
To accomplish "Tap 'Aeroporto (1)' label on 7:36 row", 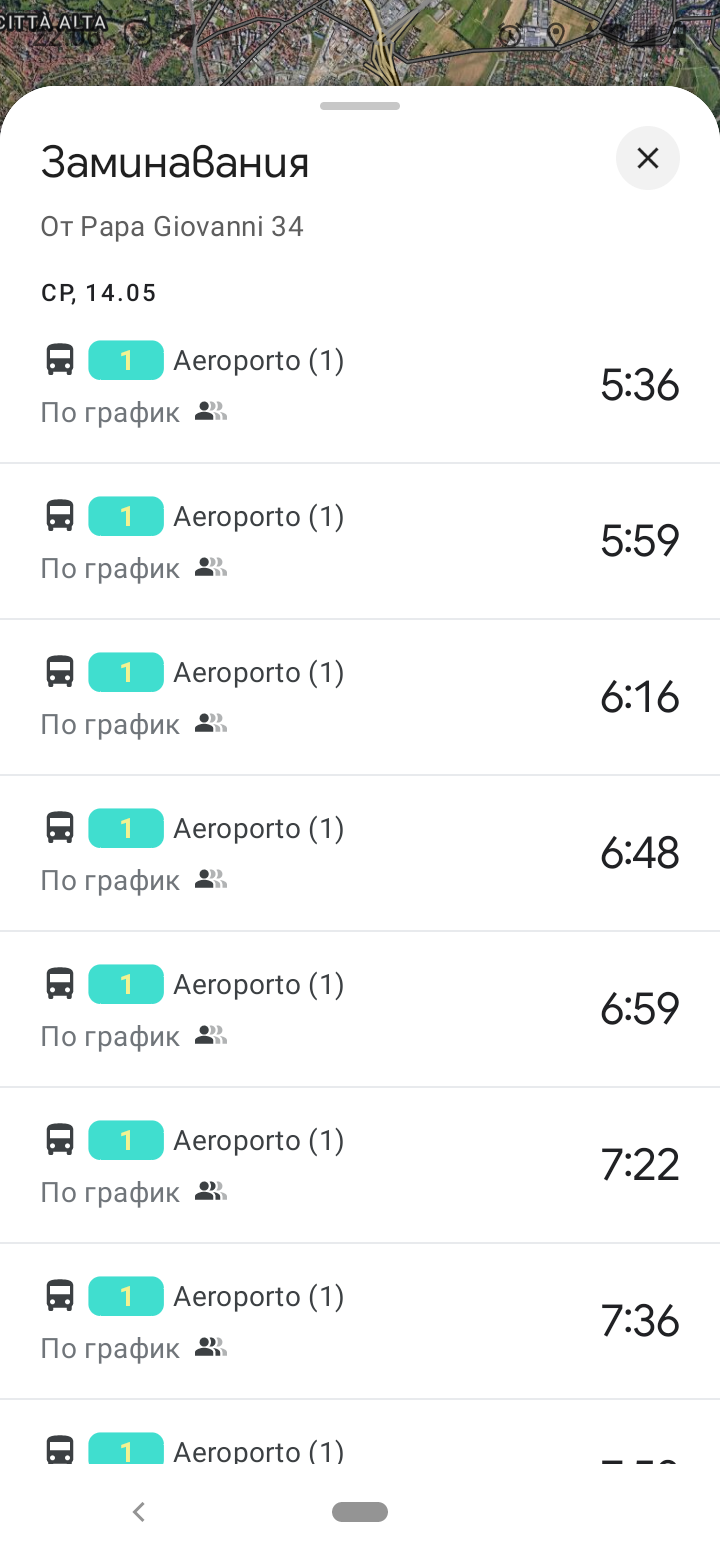I will click(258, 1296).
